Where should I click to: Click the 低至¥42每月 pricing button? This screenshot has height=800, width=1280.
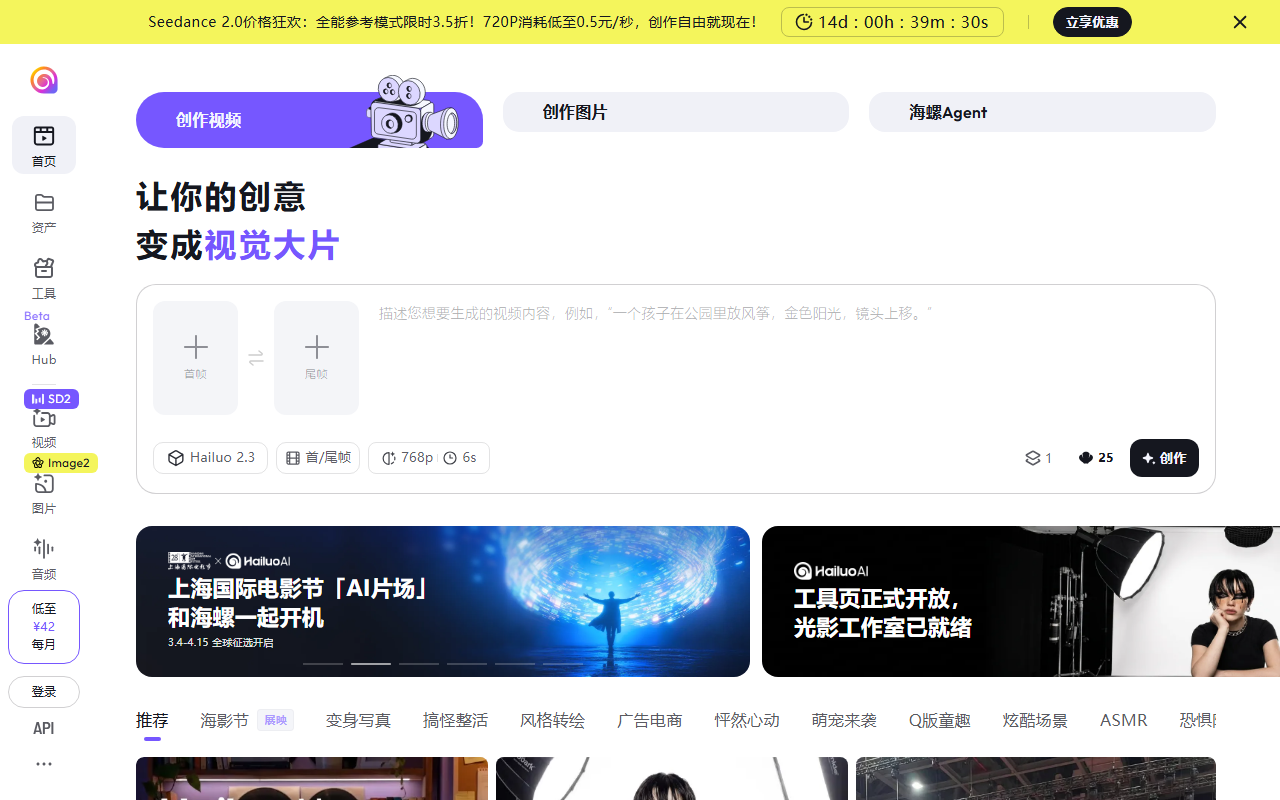pos(44,627)
